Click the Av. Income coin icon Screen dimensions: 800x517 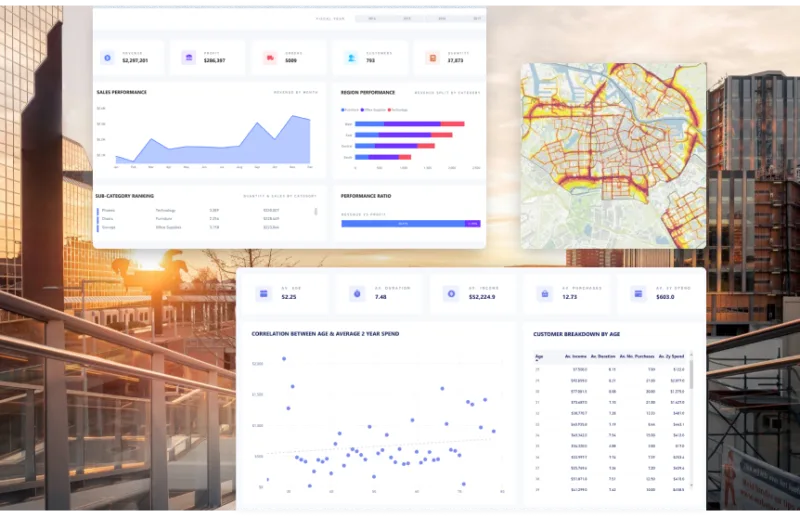coord(451,294)
